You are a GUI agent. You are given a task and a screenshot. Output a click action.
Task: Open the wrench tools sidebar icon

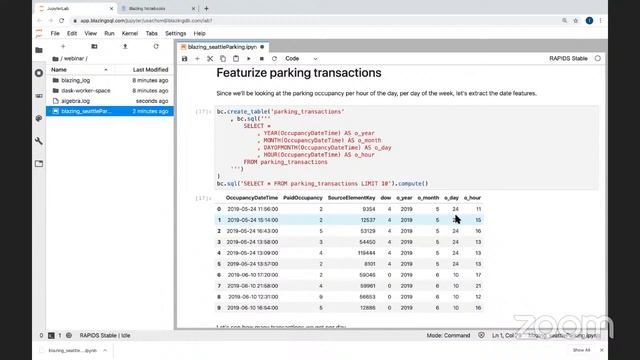pos(39,141)
